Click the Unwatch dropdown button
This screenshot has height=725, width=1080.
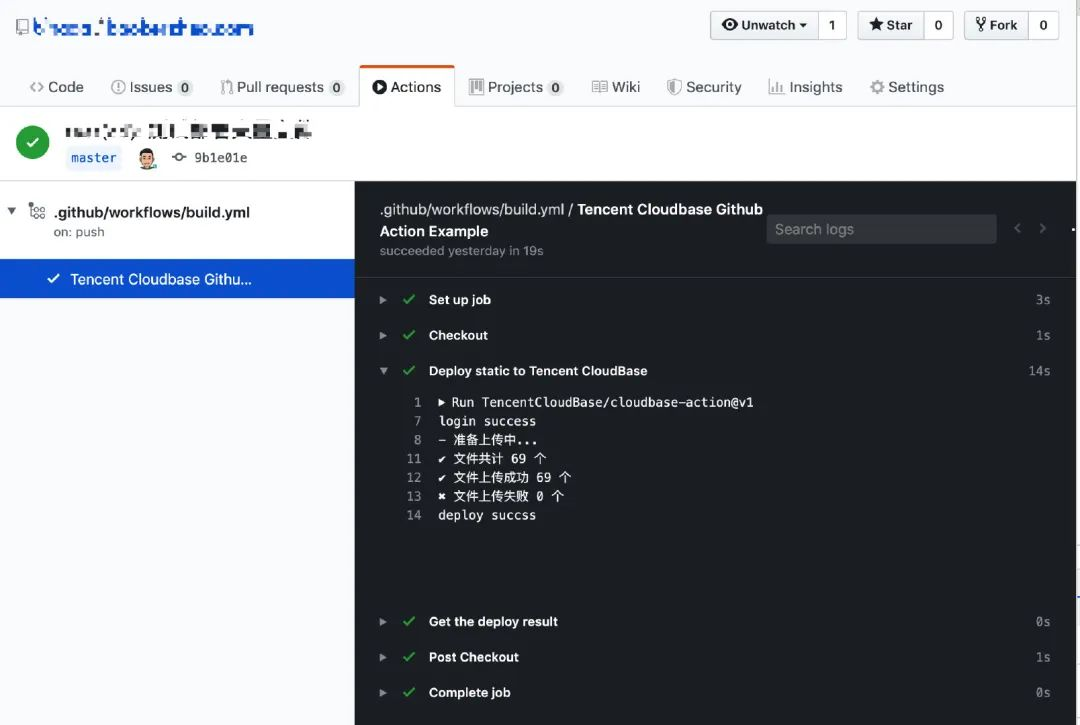(x=764, y=25)
